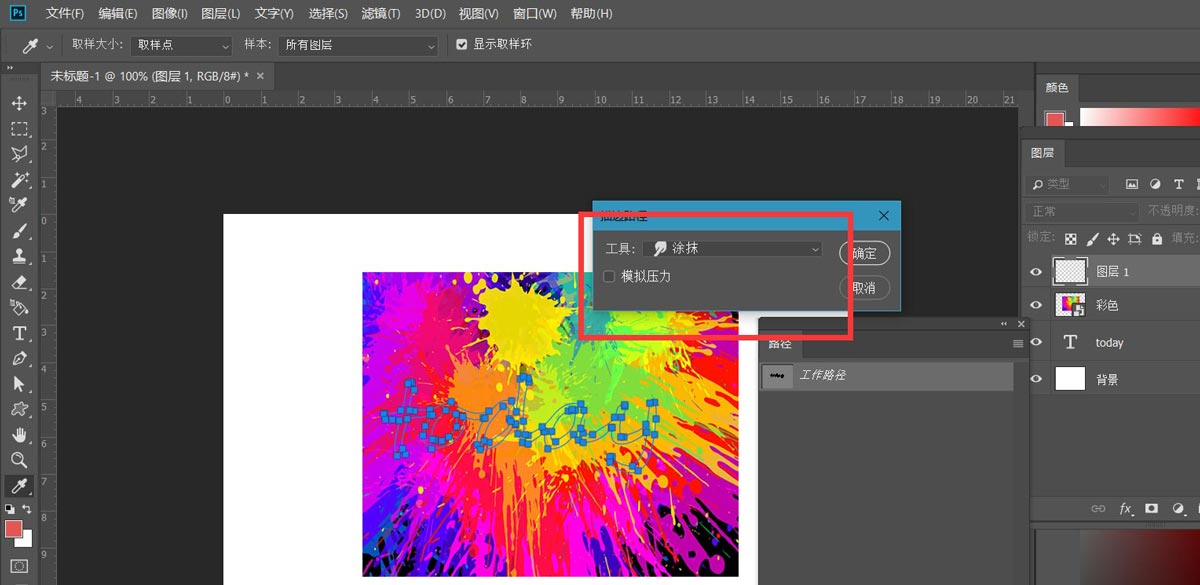Click 取消 in the stroke path dialog

[x=864, y=288]
